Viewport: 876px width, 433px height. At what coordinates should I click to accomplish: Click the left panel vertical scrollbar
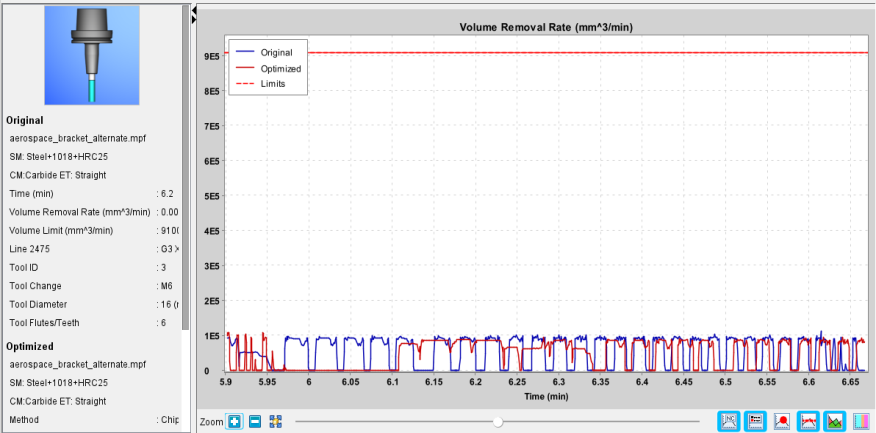185,168
